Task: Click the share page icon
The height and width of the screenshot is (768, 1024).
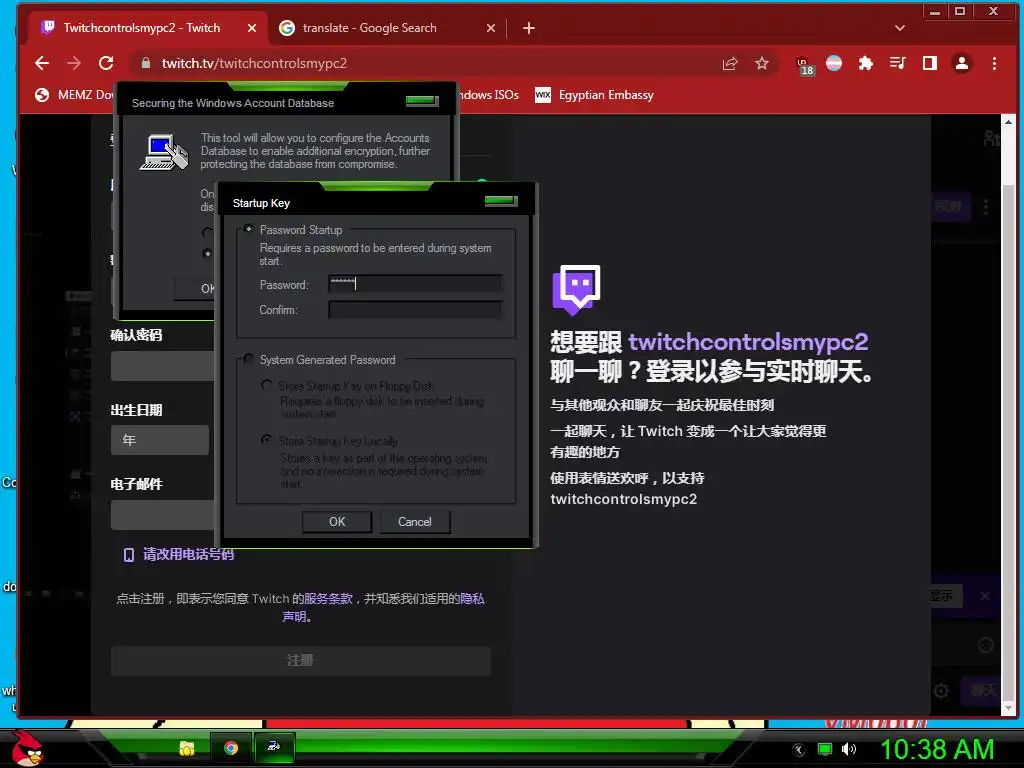Action: pos(729,63)
